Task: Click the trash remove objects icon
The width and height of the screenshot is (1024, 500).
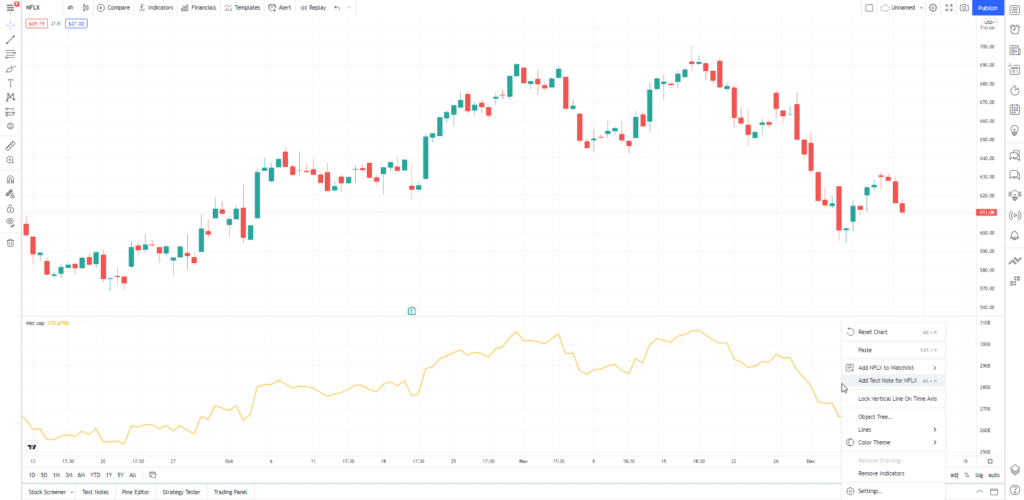Action: coord(10,243)
